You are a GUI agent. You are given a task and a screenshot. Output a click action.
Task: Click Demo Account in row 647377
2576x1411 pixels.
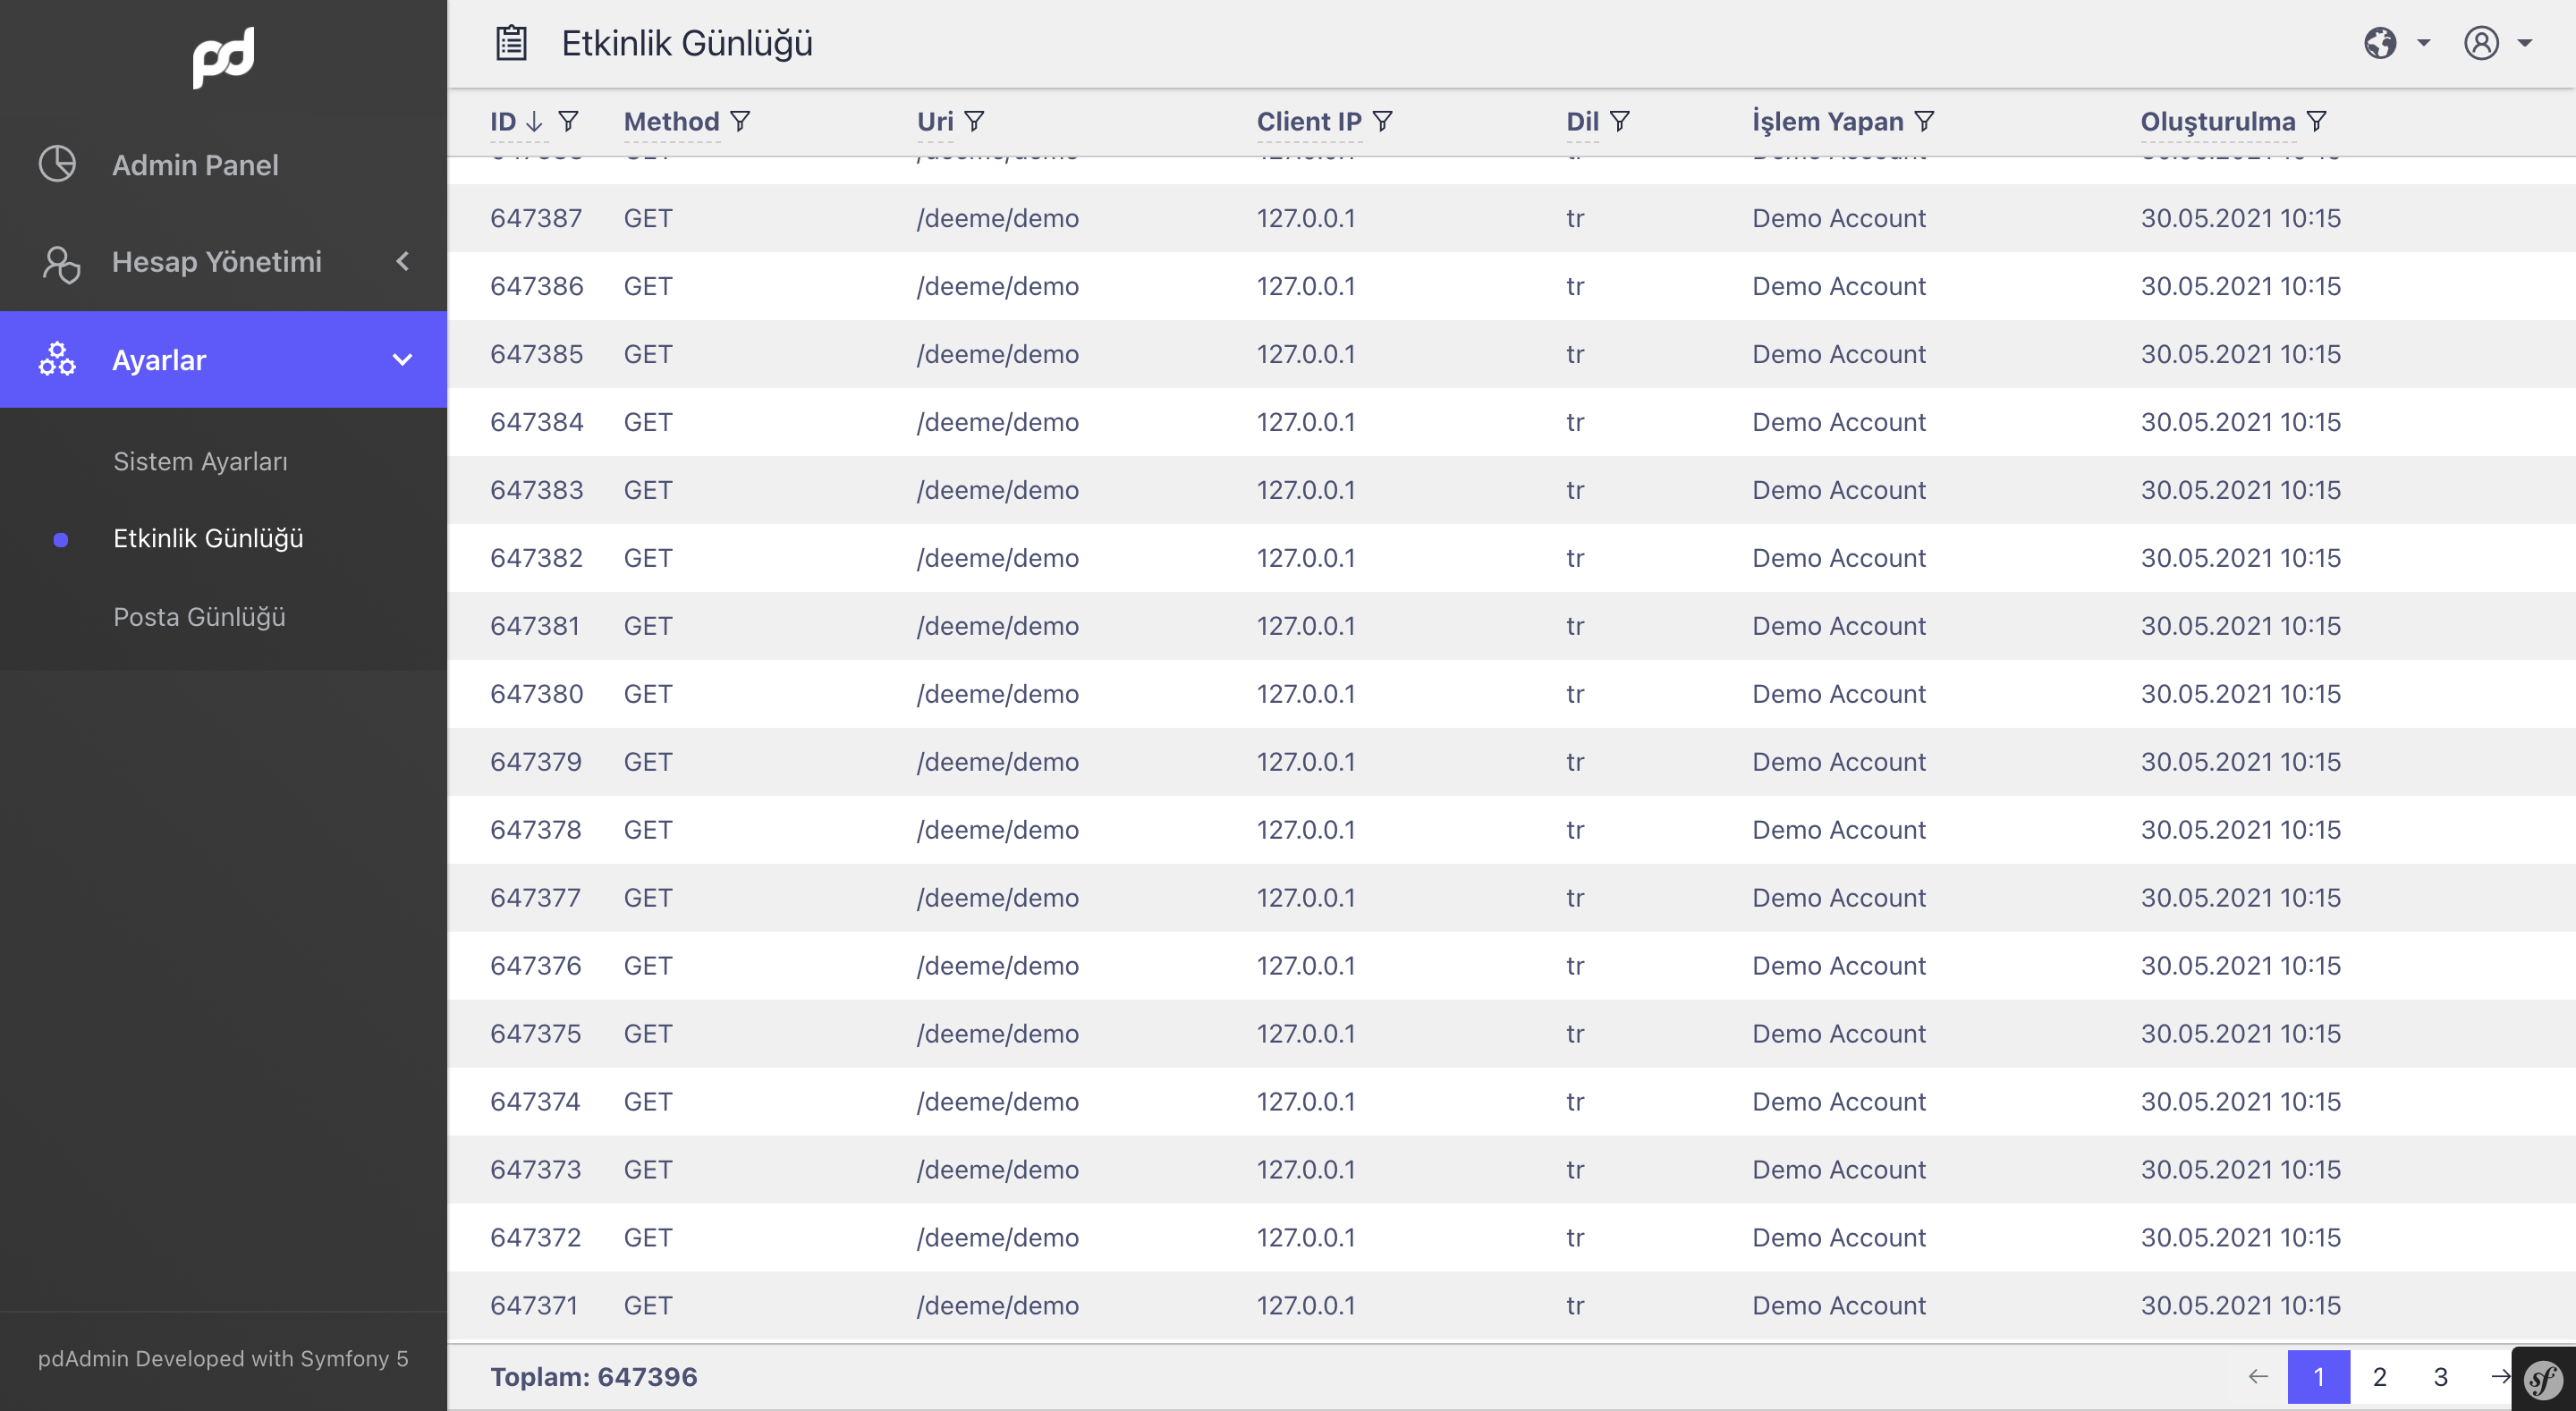click(1839, 898)
